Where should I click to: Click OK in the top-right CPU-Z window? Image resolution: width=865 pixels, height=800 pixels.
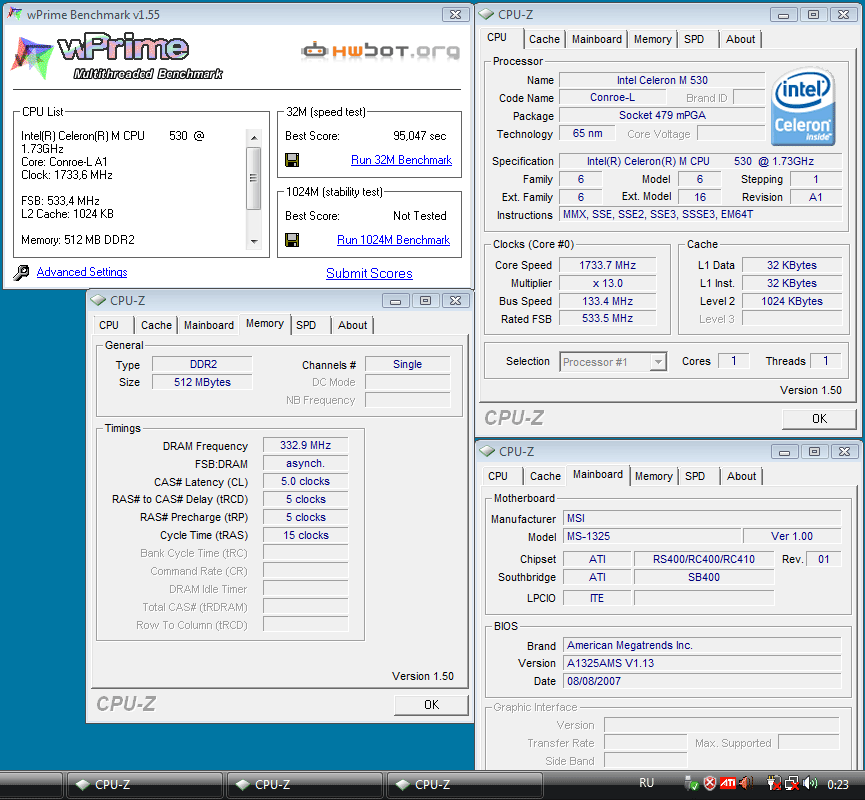coord(819,419)
